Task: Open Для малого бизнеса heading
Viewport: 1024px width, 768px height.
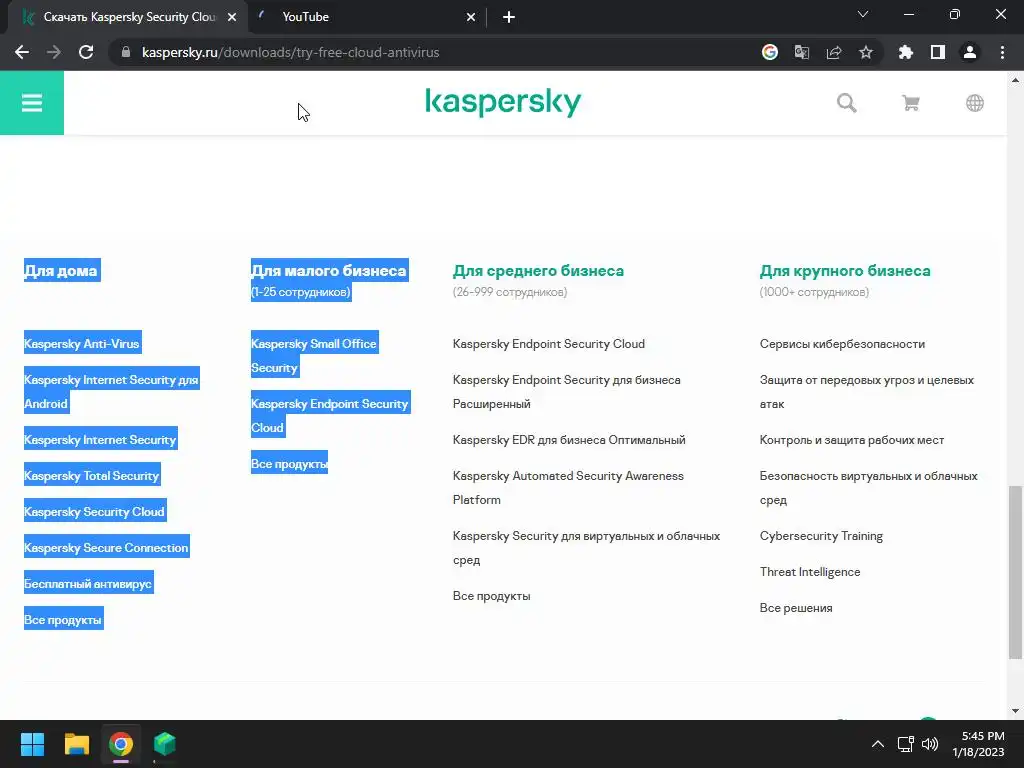Action: coord(328,270)
